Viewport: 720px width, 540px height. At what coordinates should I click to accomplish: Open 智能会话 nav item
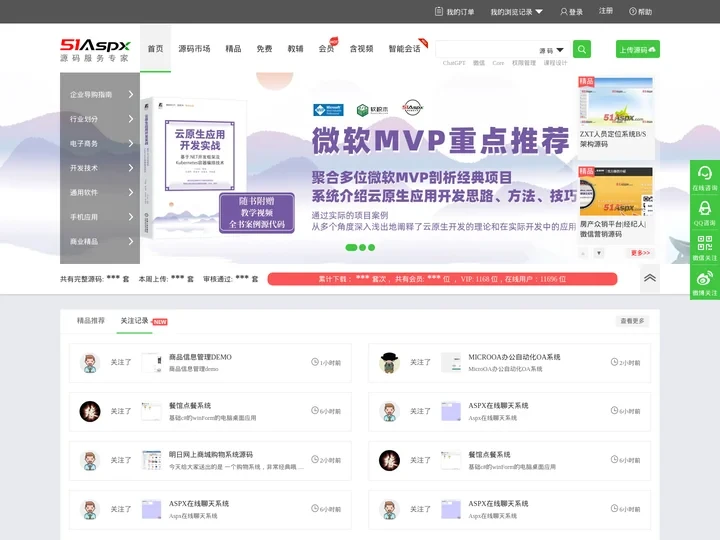(x=405, y=48)
